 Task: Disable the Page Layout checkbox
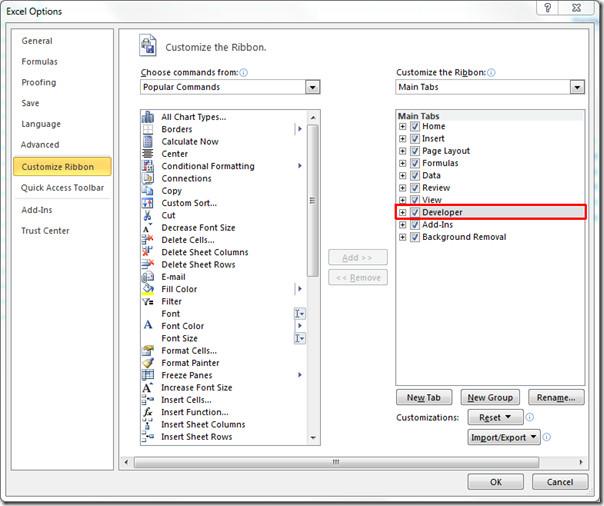415,151
